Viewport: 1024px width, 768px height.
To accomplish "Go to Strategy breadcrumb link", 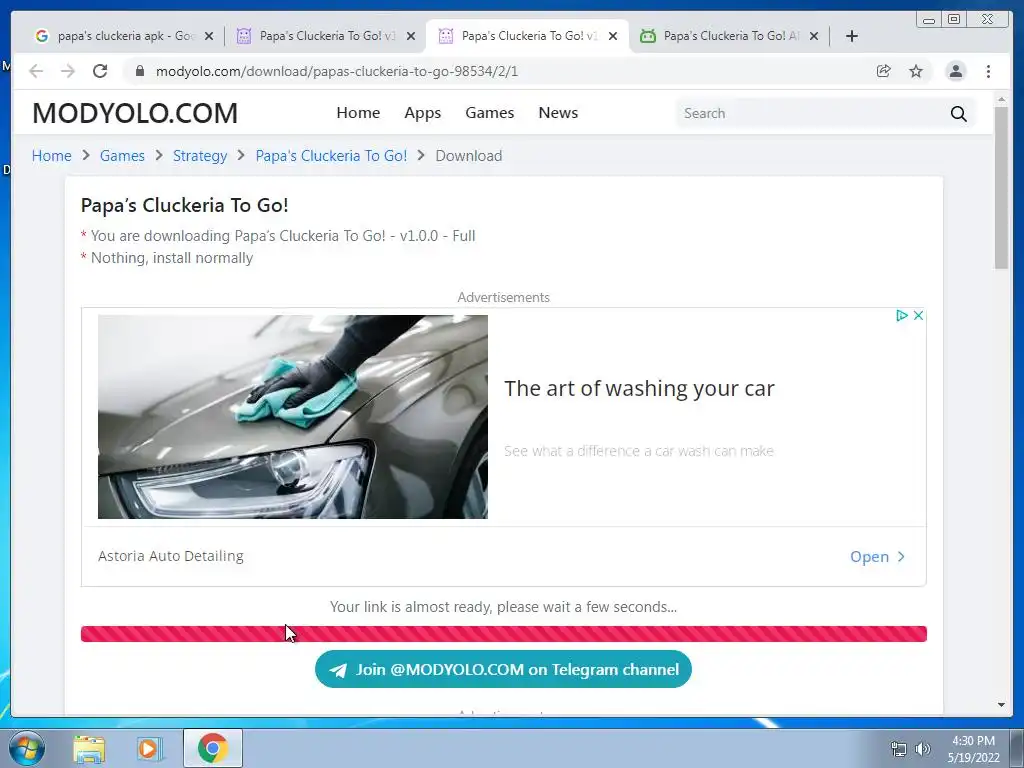I will (200, 156).
